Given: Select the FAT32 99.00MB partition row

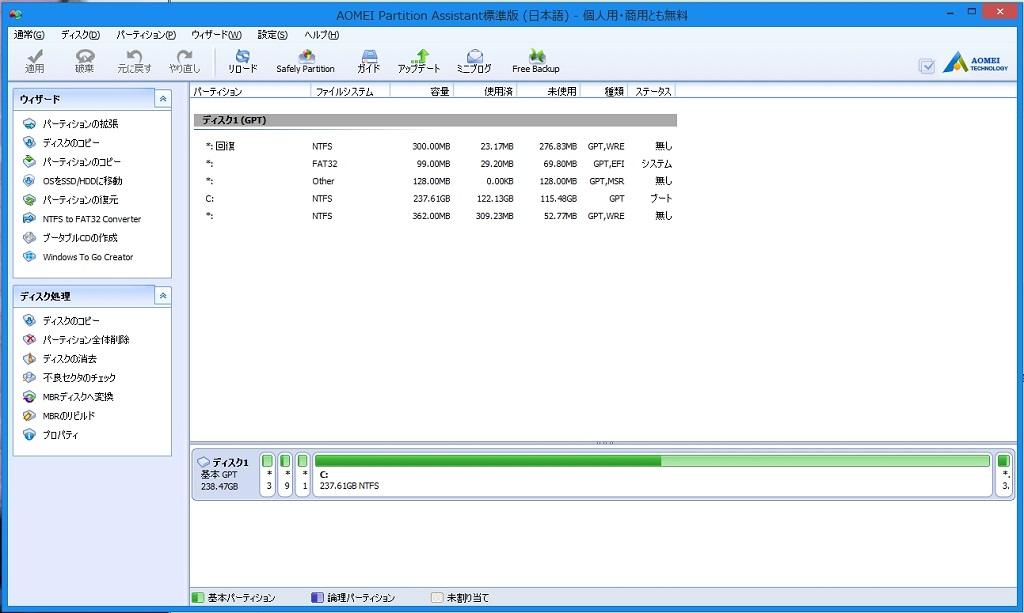Looking at the screenshot, I should click(x=435, y=164).
